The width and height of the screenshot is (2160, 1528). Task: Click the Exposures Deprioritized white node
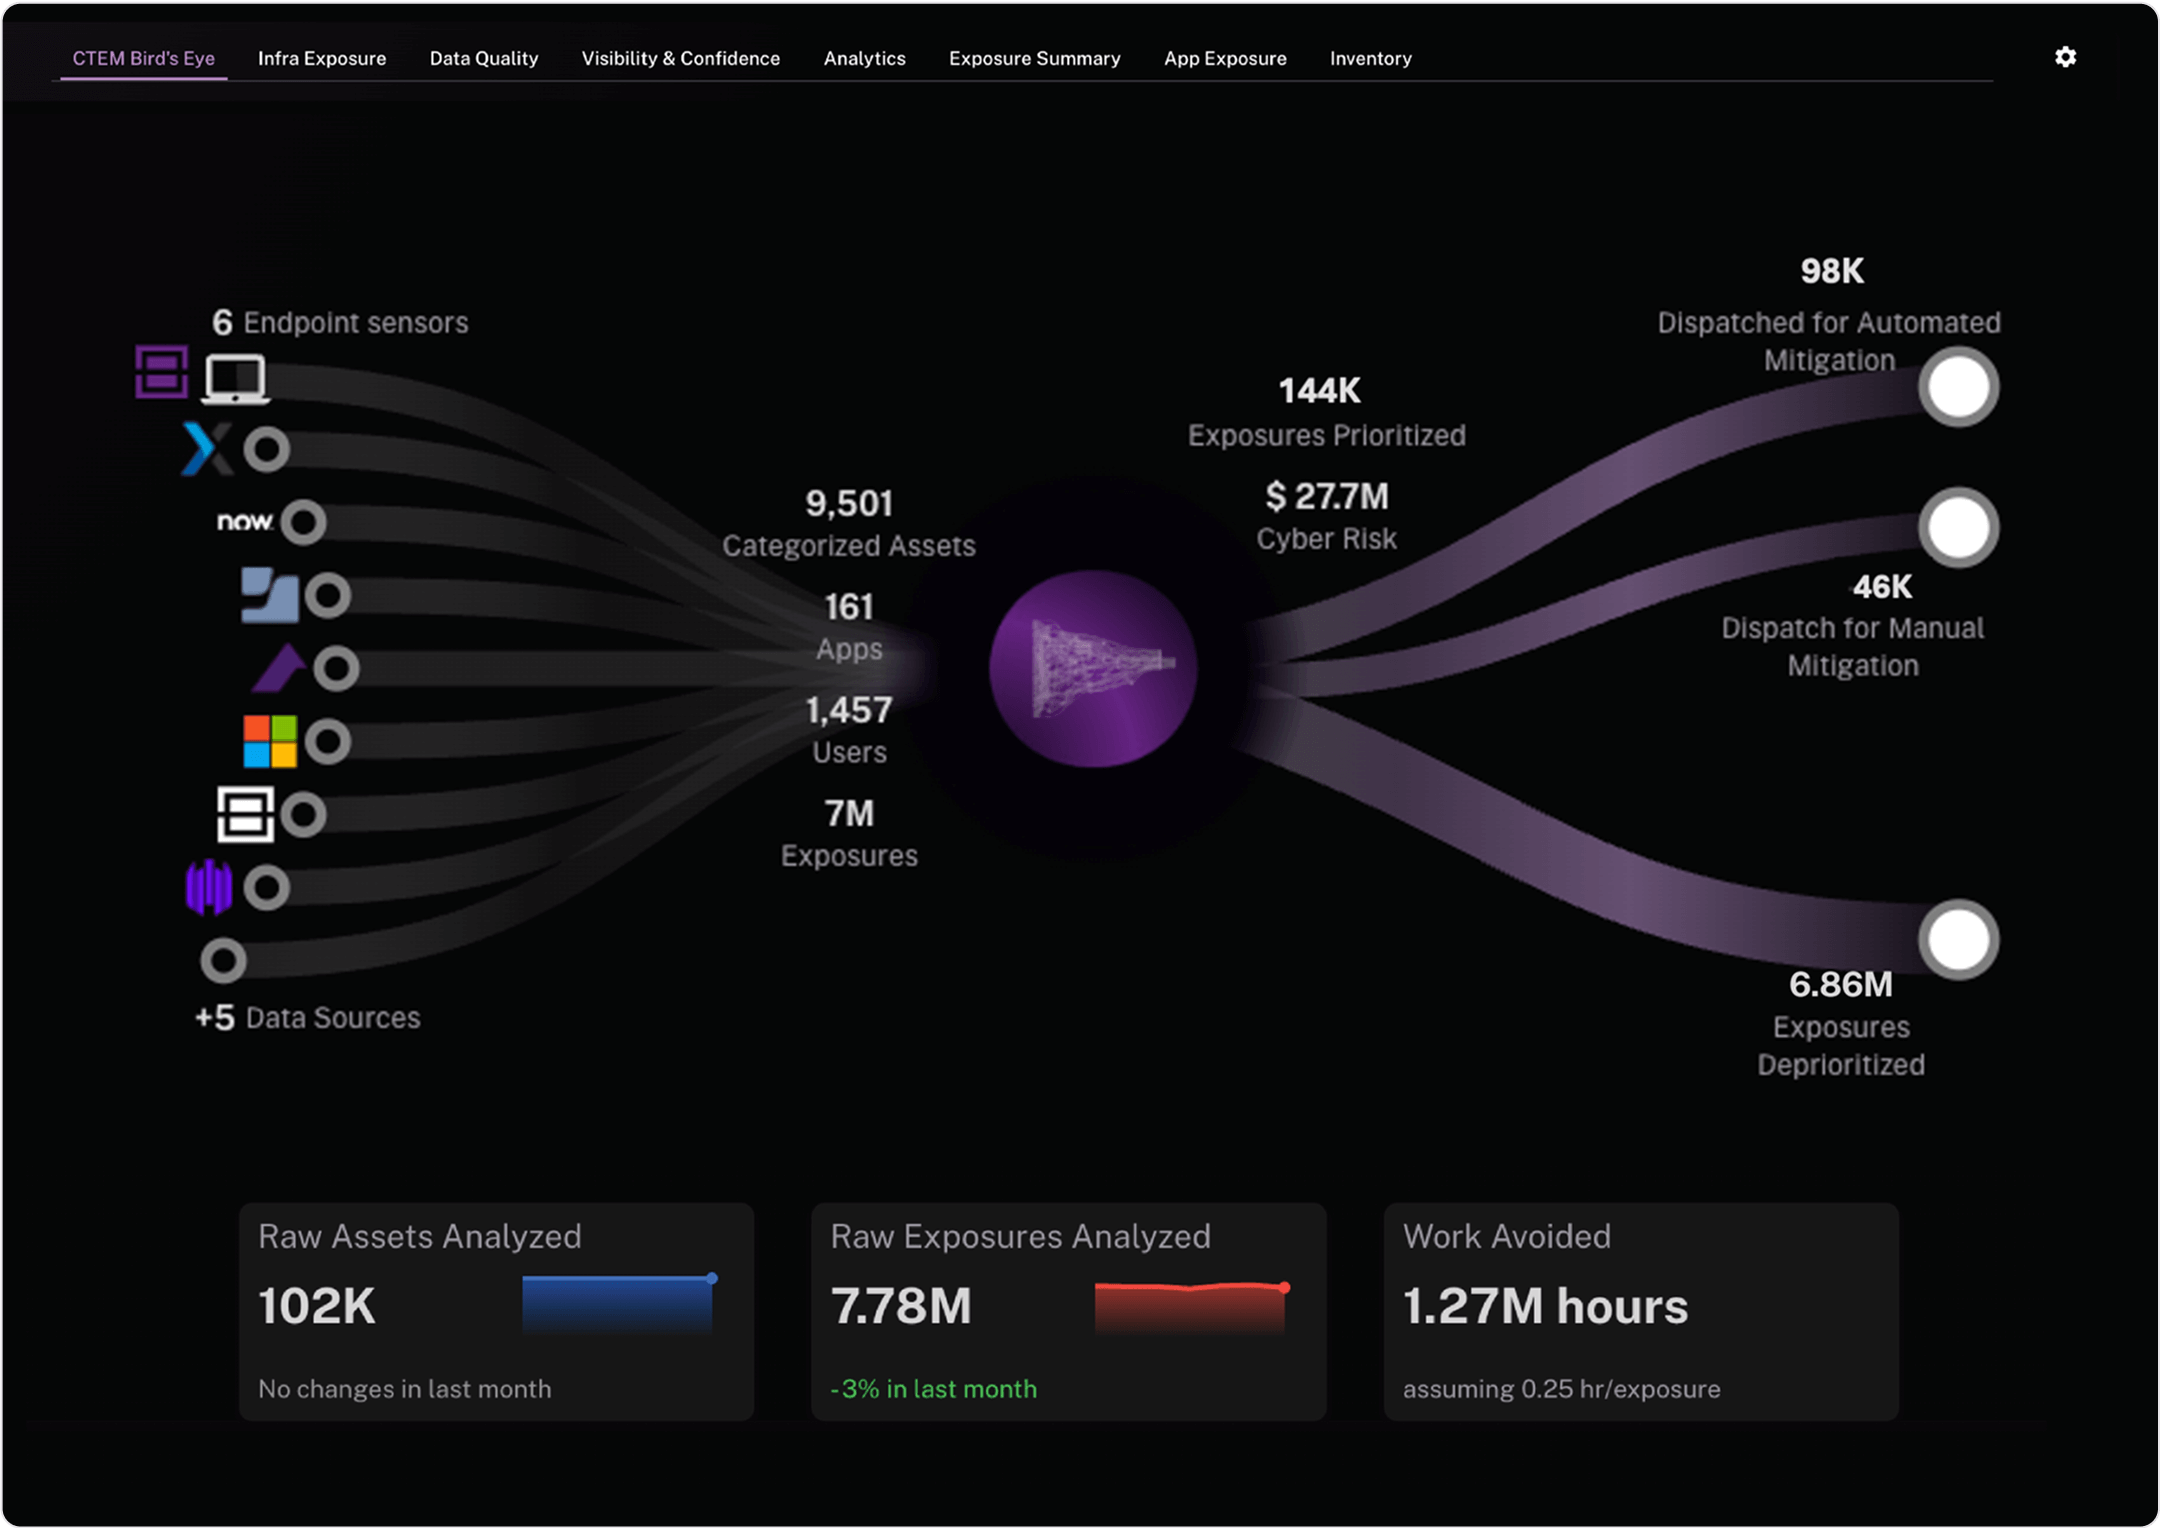(1957, 940)
